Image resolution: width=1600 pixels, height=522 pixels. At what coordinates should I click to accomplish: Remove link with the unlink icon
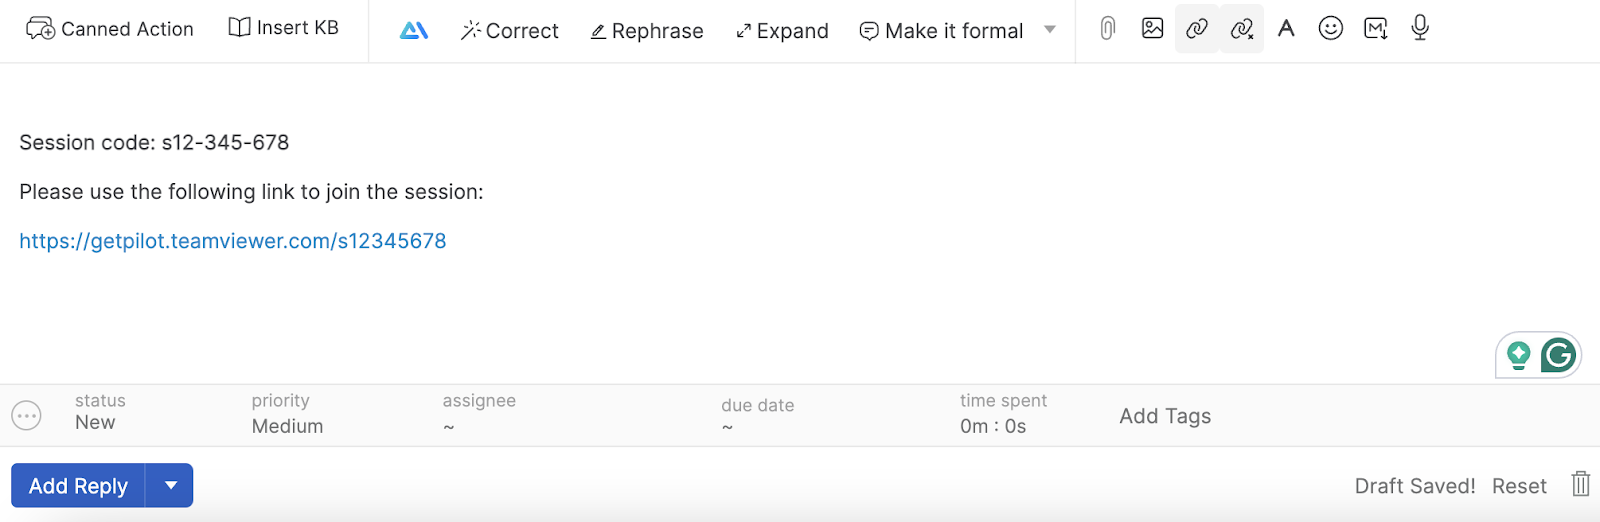click(x=1242, y=29)
